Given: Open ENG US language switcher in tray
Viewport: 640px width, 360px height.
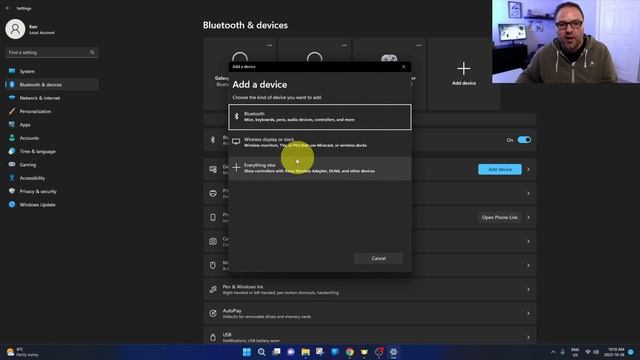Looking at the screenshot, I should pos(575,352).
